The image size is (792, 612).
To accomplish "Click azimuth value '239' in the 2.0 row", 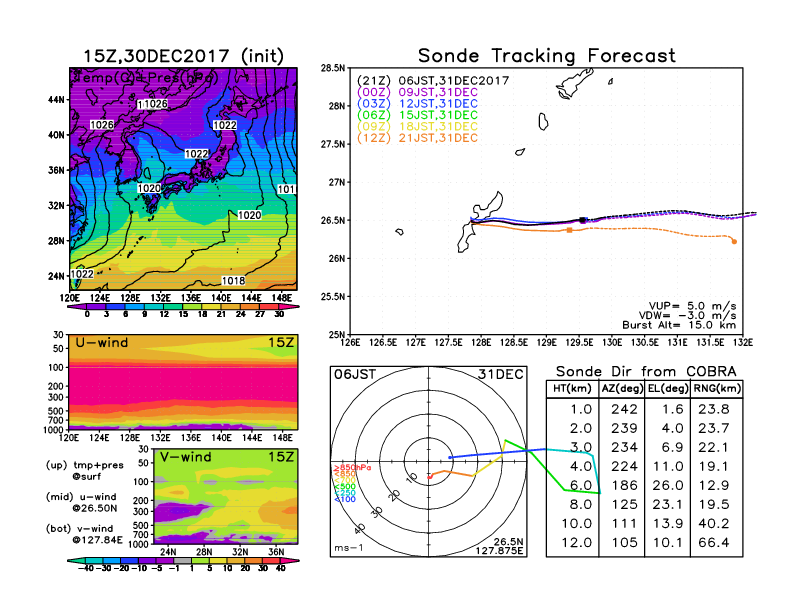I will pyautogui.click(x=624, y=429).
